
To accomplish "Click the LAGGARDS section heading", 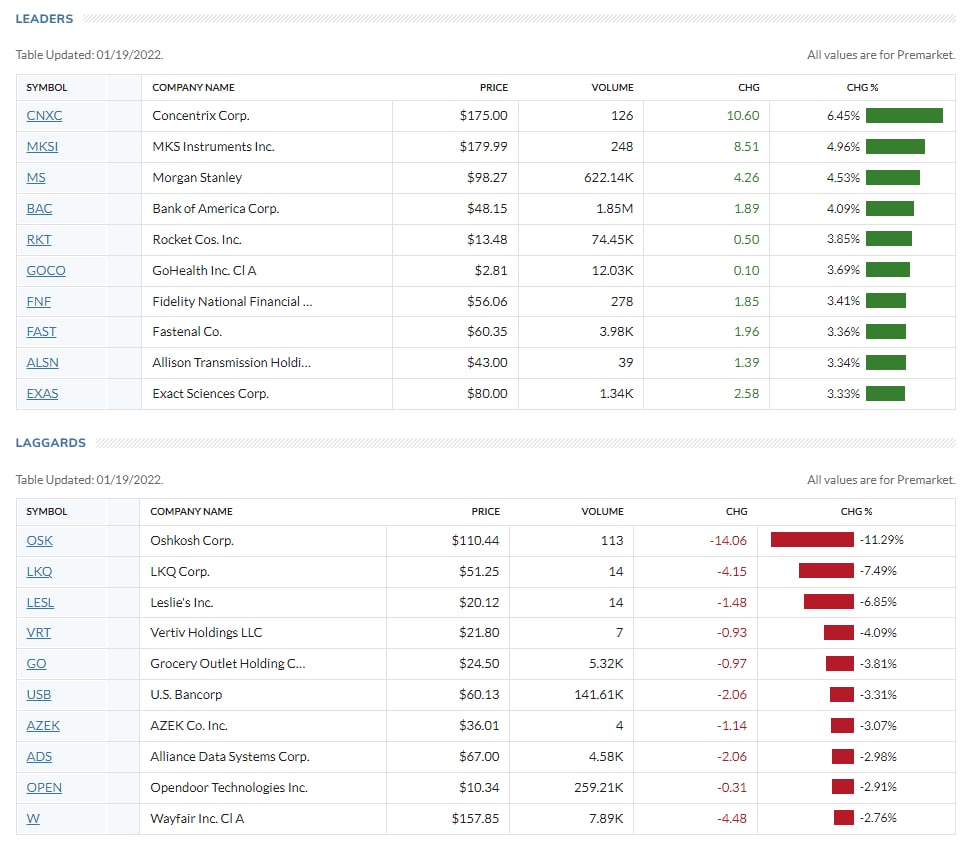I will [x=51, y=443].
